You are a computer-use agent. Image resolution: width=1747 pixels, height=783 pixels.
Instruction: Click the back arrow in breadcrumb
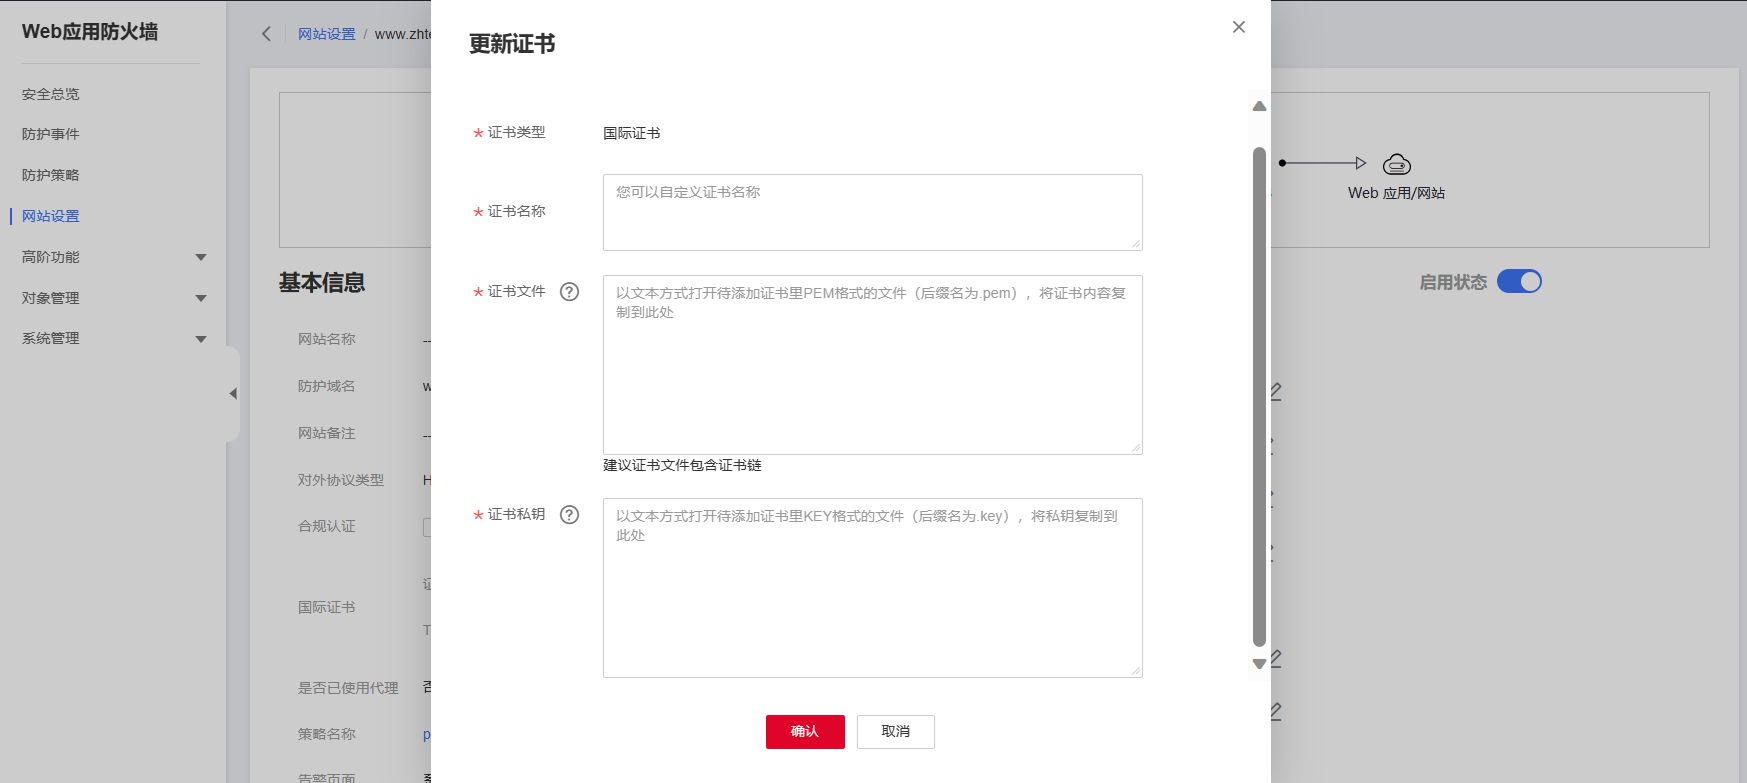(x=266, y=34)
